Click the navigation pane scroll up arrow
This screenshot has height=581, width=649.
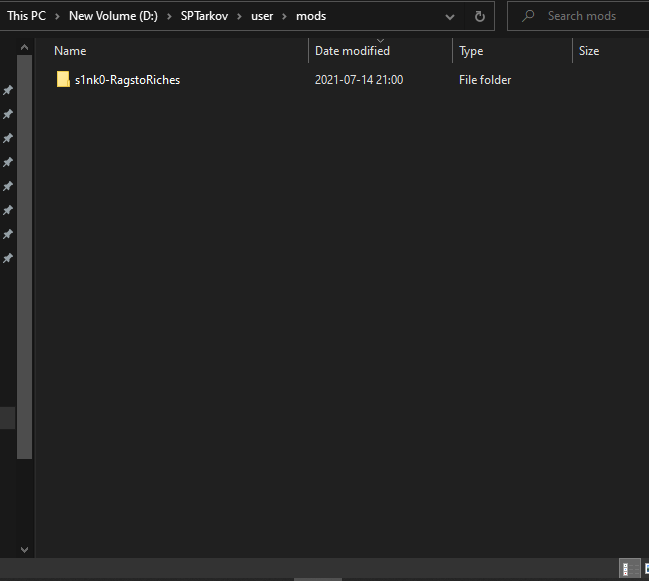pos(24,47)
